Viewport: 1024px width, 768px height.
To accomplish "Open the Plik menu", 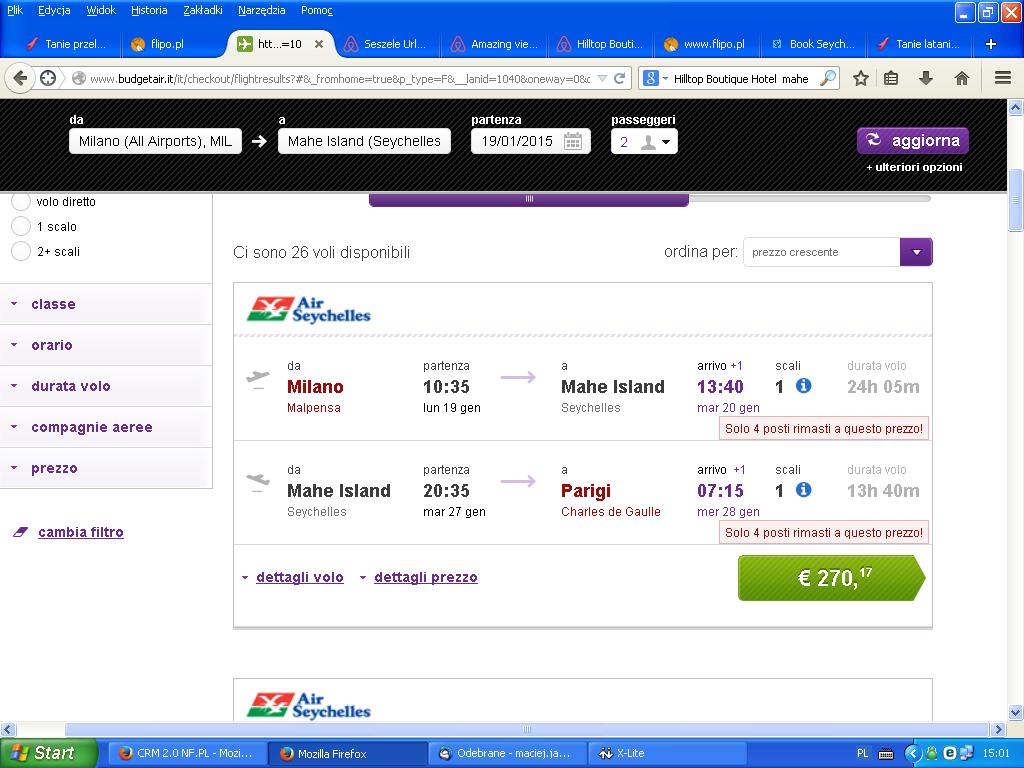I will click(x=15, y=10).
